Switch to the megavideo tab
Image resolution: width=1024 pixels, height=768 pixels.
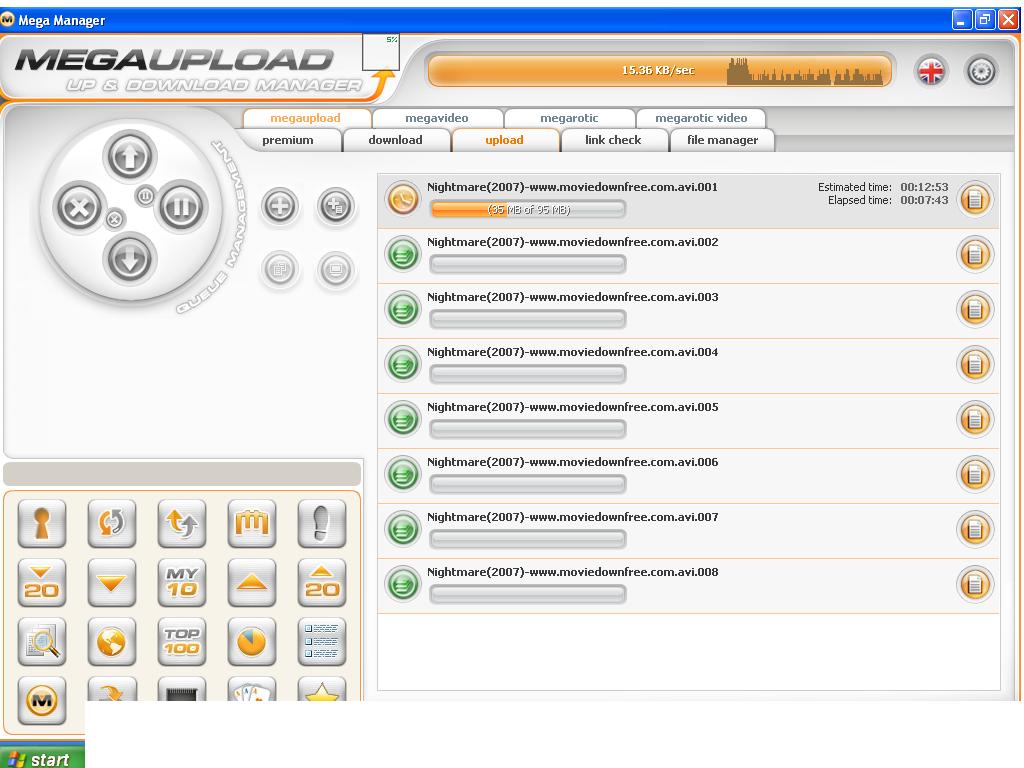tap(437, 118)
